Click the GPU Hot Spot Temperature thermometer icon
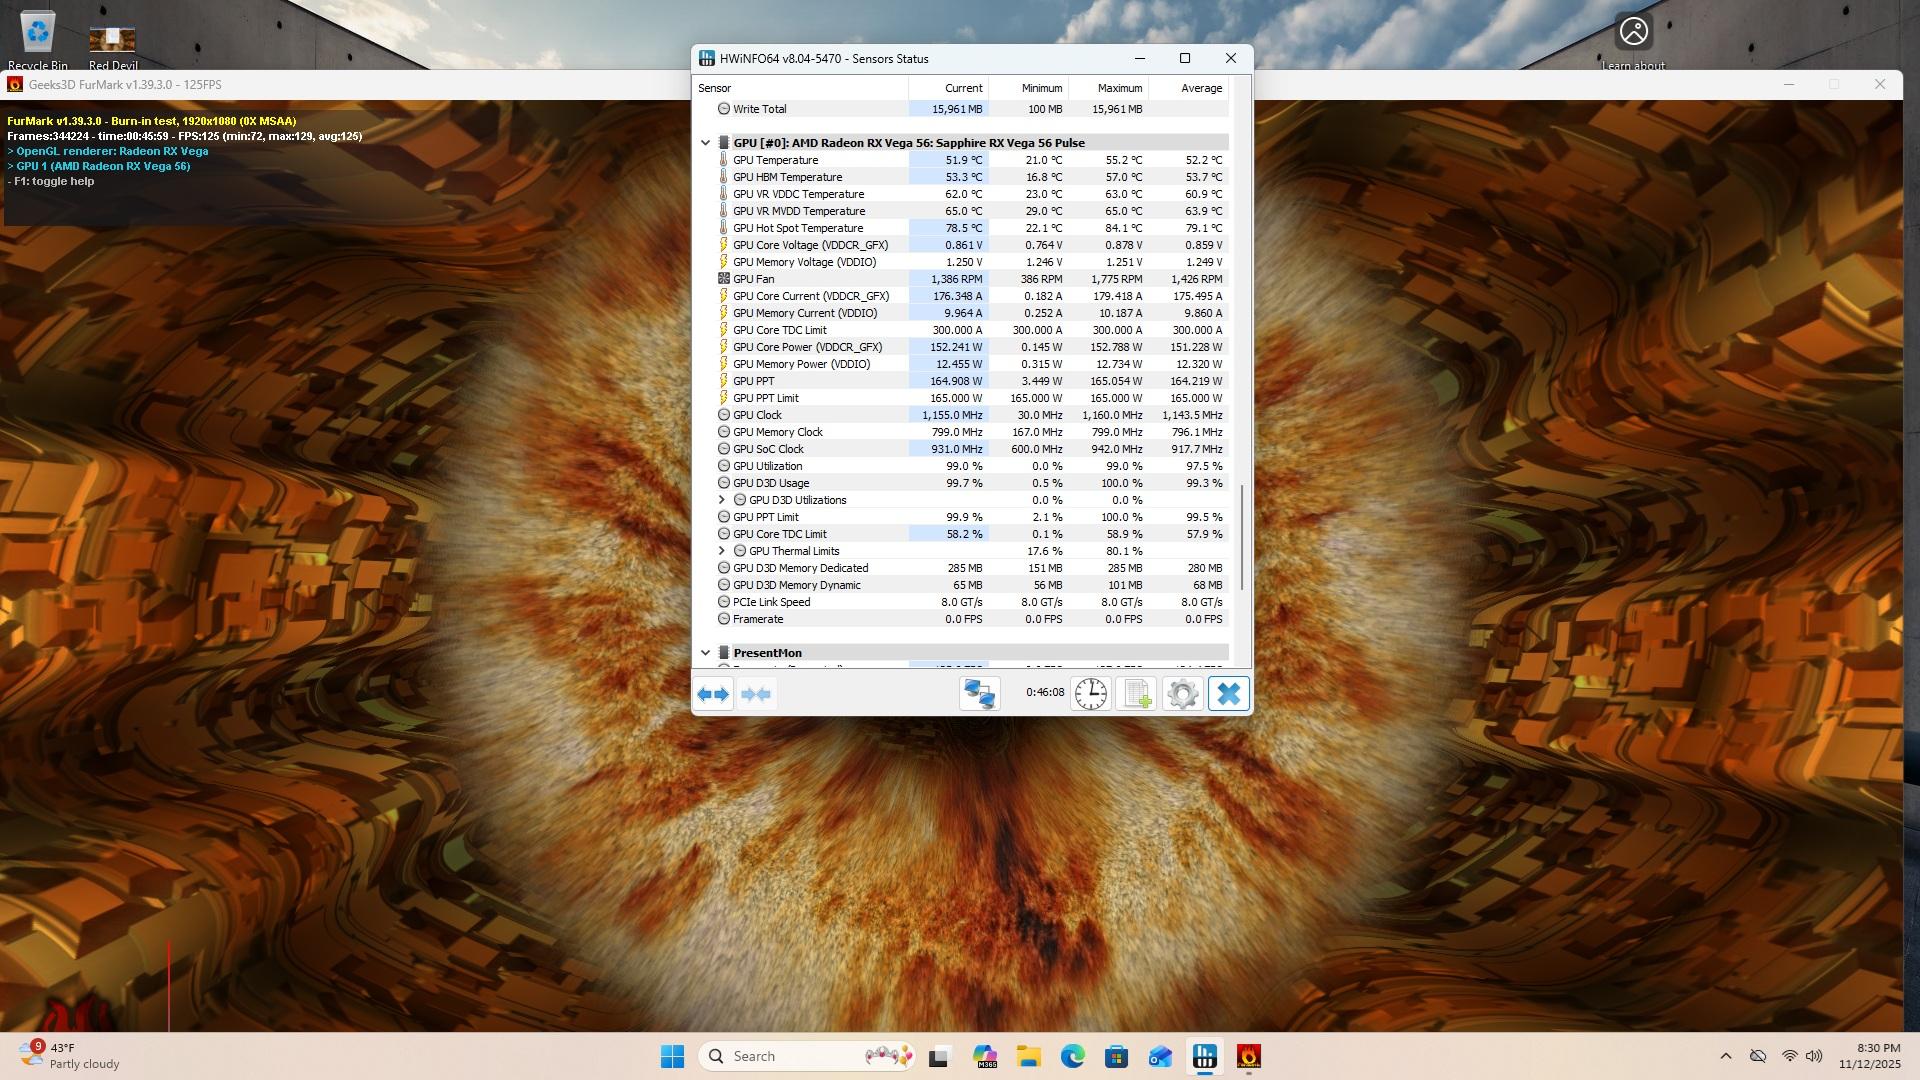 pyautogui.click(x=724, y=228)
